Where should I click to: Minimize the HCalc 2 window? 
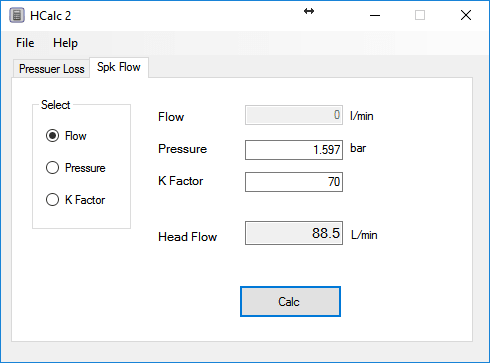(x=375, y=15)
